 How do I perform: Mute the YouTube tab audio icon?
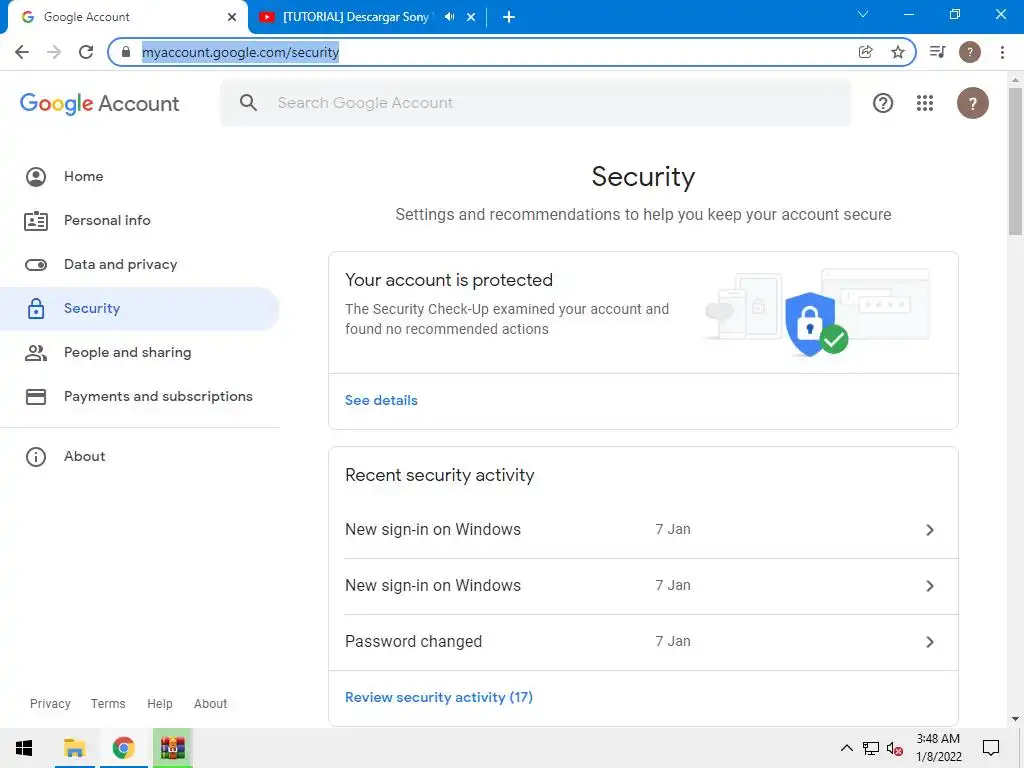(x=449, y=17)
